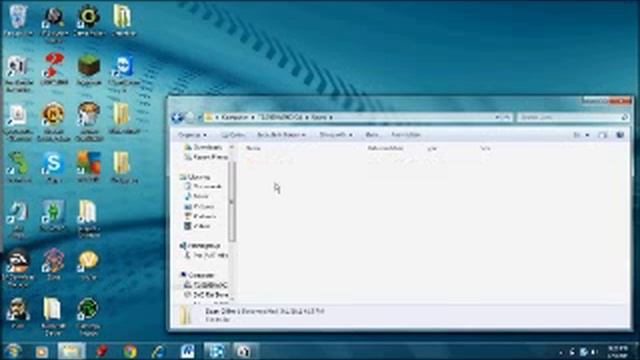Click the Open button in Explorer toolbar

[233, 135]
